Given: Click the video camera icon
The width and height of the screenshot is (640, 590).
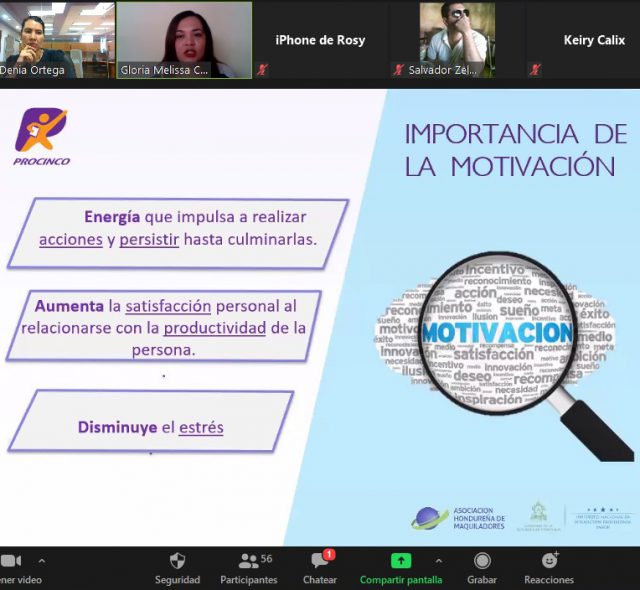Looking at the screenshot, I should [10, 561].
